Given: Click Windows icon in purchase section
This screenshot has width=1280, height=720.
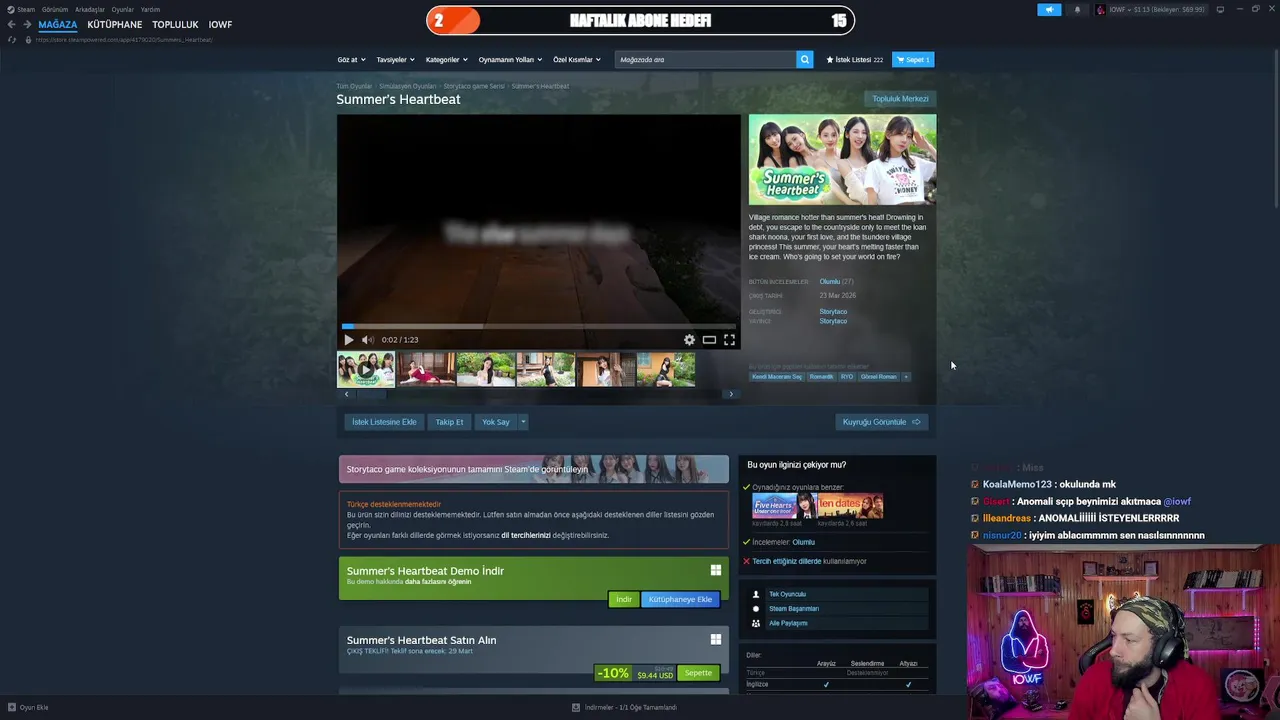Looking at the screenshot, I should coord(715,639).
